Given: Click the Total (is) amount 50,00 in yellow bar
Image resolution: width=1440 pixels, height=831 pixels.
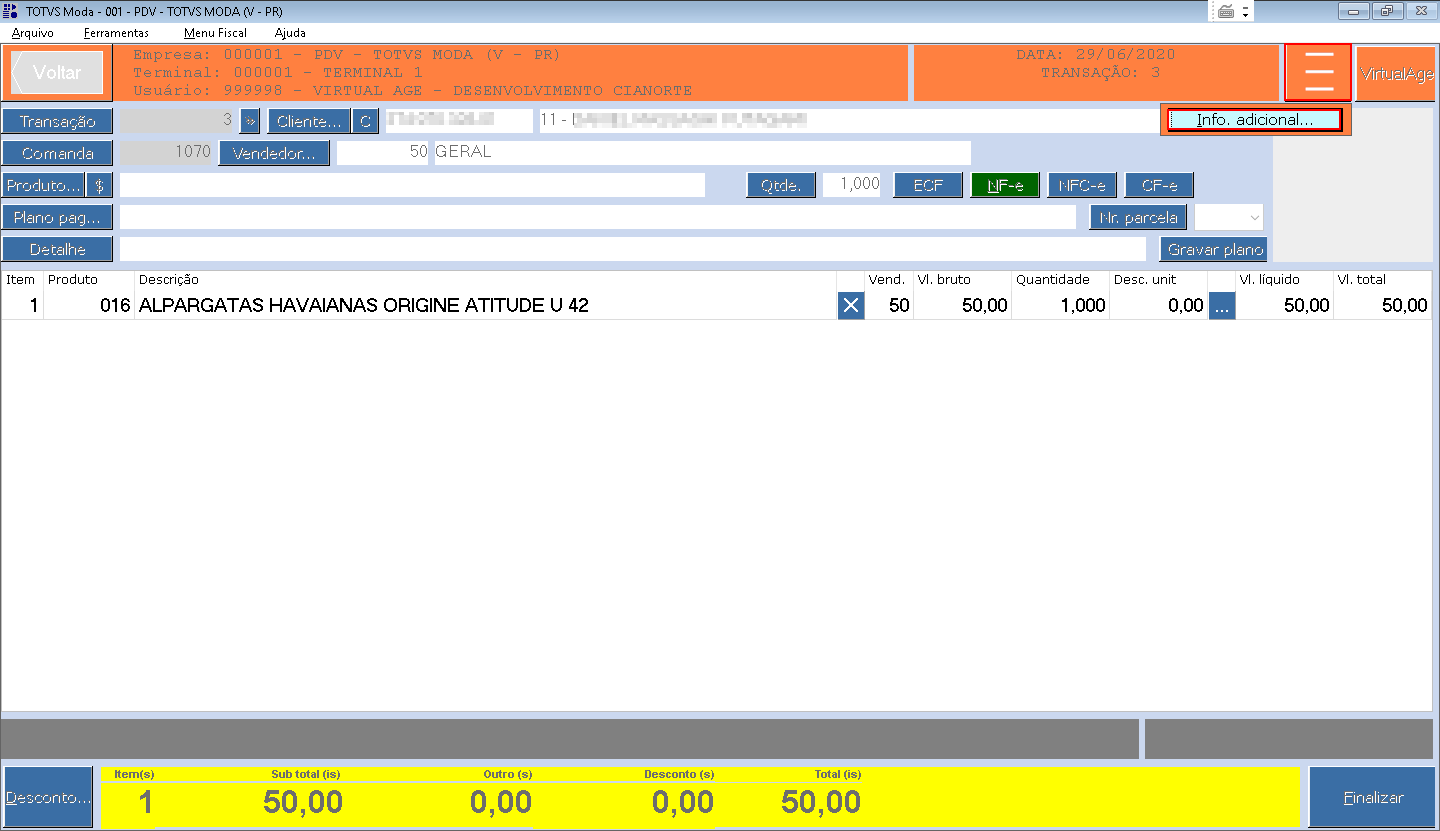Looking at the screenshot, I should point(821,802).
